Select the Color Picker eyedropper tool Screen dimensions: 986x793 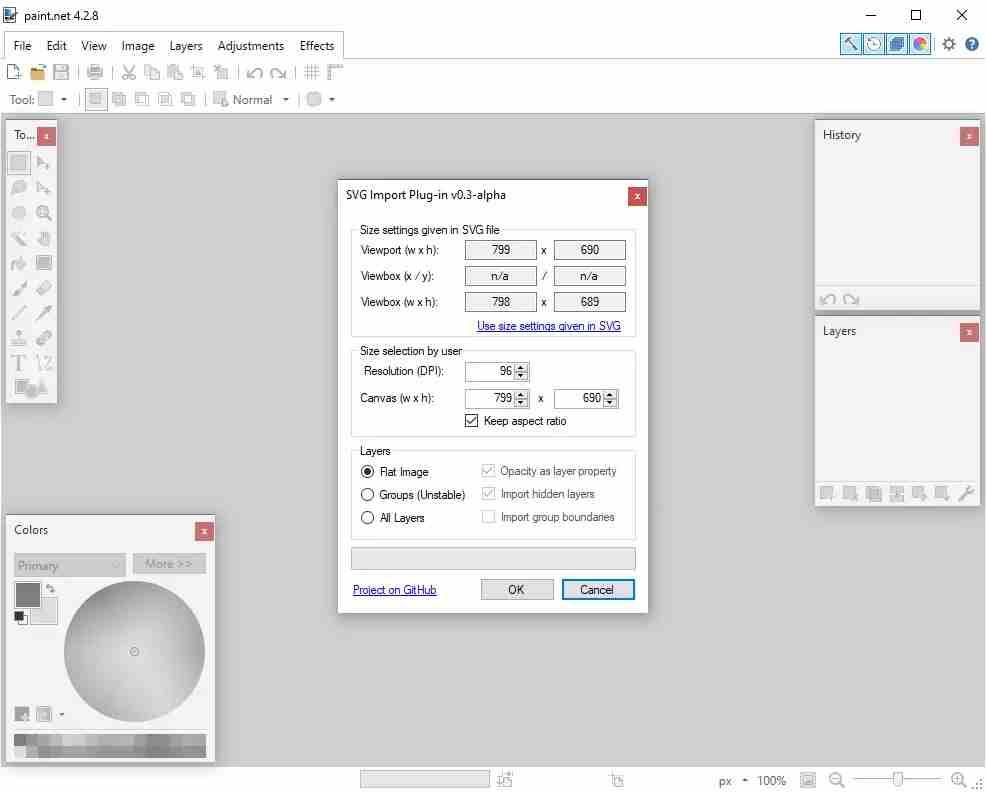pos(43,313)
